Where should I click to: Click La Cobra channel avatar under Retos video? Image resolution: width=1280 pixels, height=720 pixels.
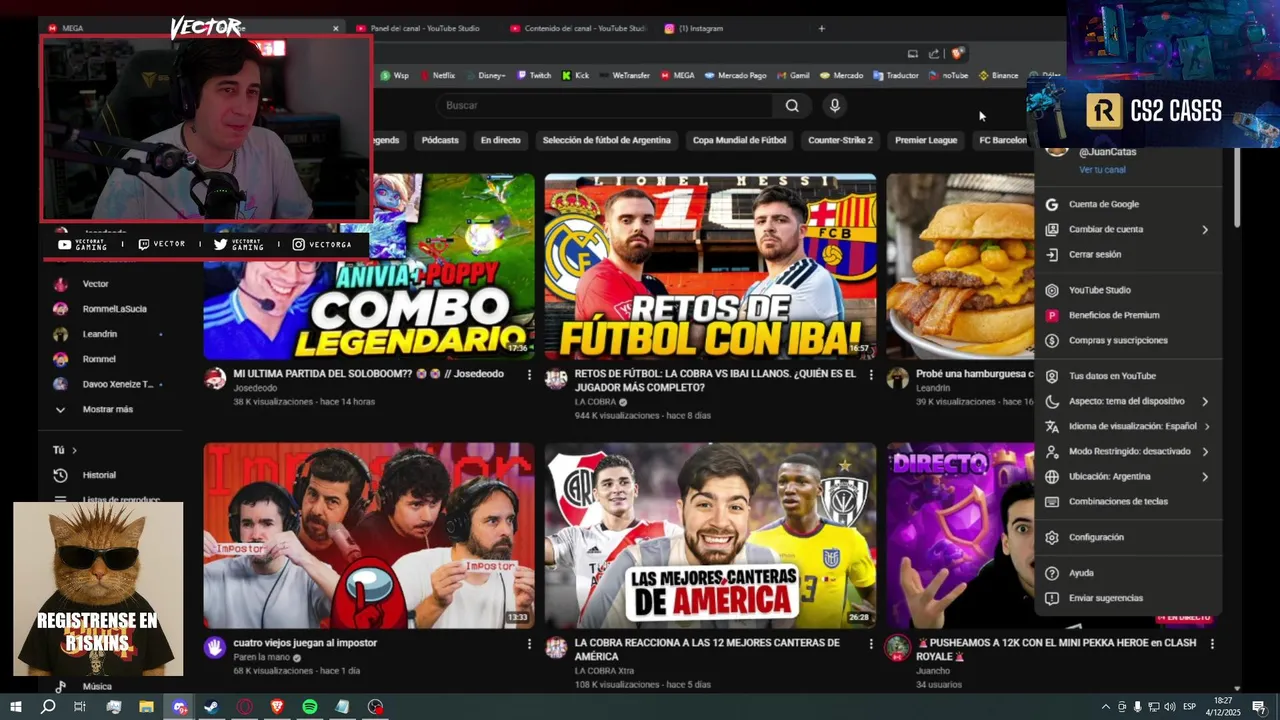click(556, 378)
